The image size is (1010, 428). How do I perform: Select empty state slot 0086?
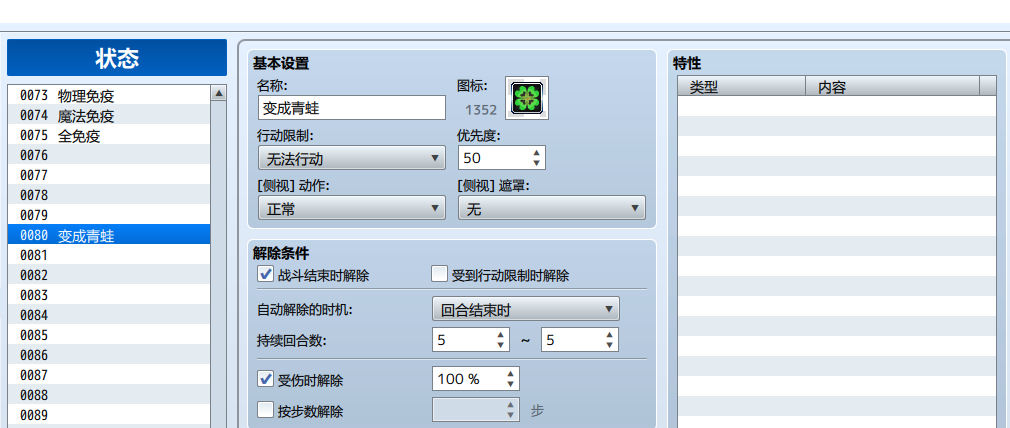109,355
